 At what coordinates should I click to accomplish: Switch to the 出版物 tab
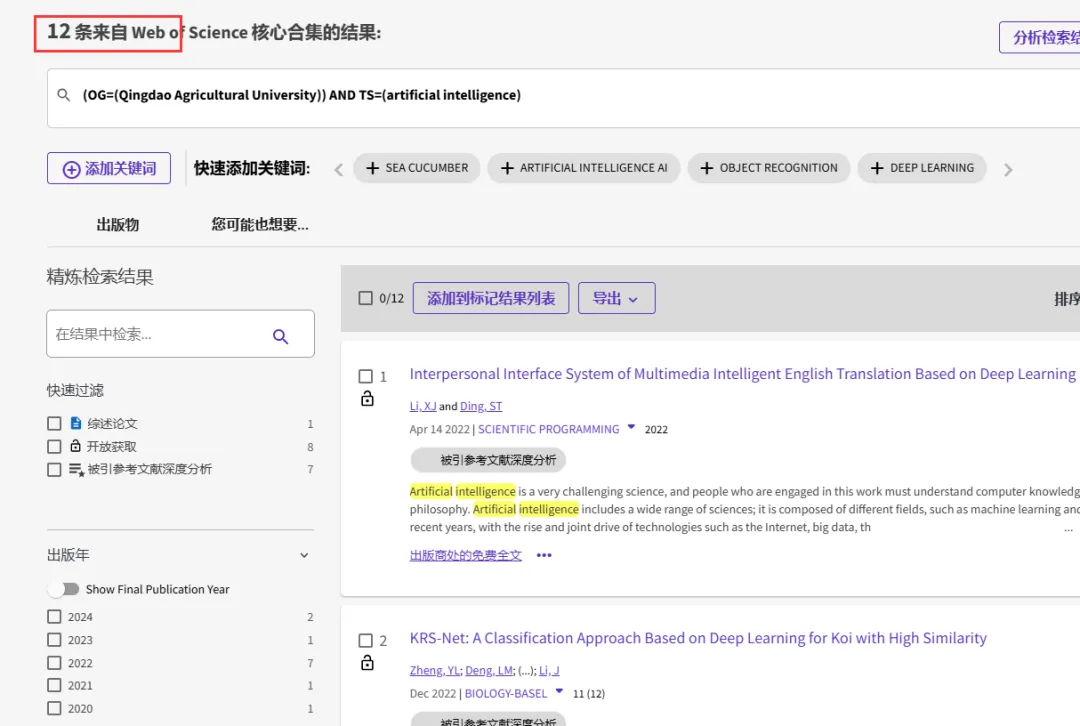(118, 225)
